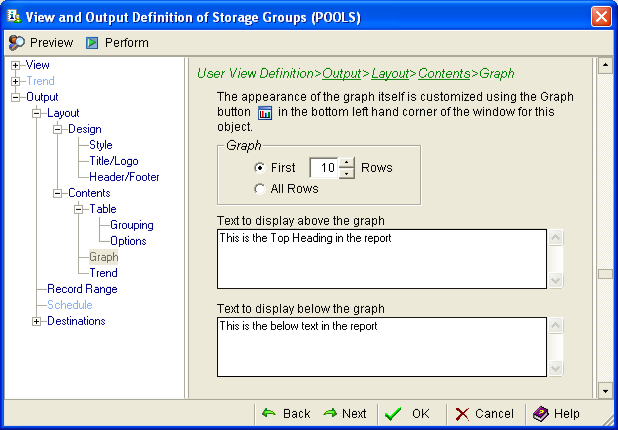Image resolution: width=618 pixels, height=430 pixels.
Task: Select the All Rows radio button
Action: 259,189
